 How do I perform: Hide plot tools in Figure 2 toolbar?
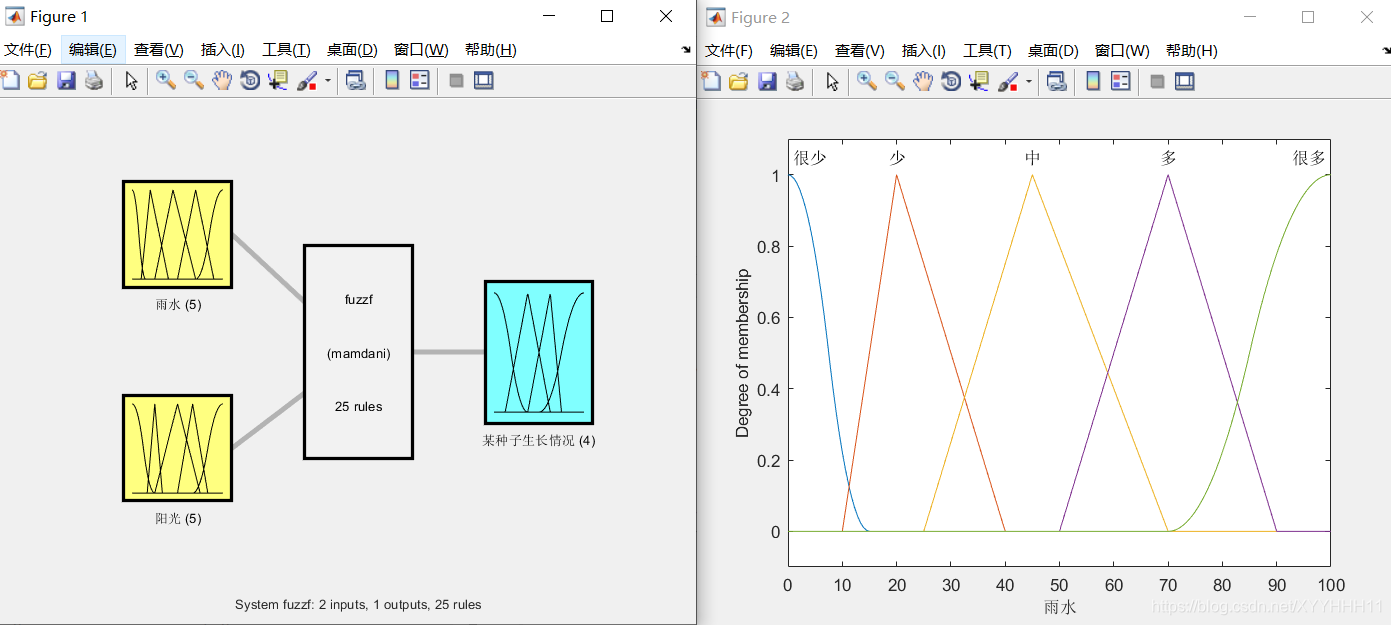pyautogui.click(x=1157, y=81)
